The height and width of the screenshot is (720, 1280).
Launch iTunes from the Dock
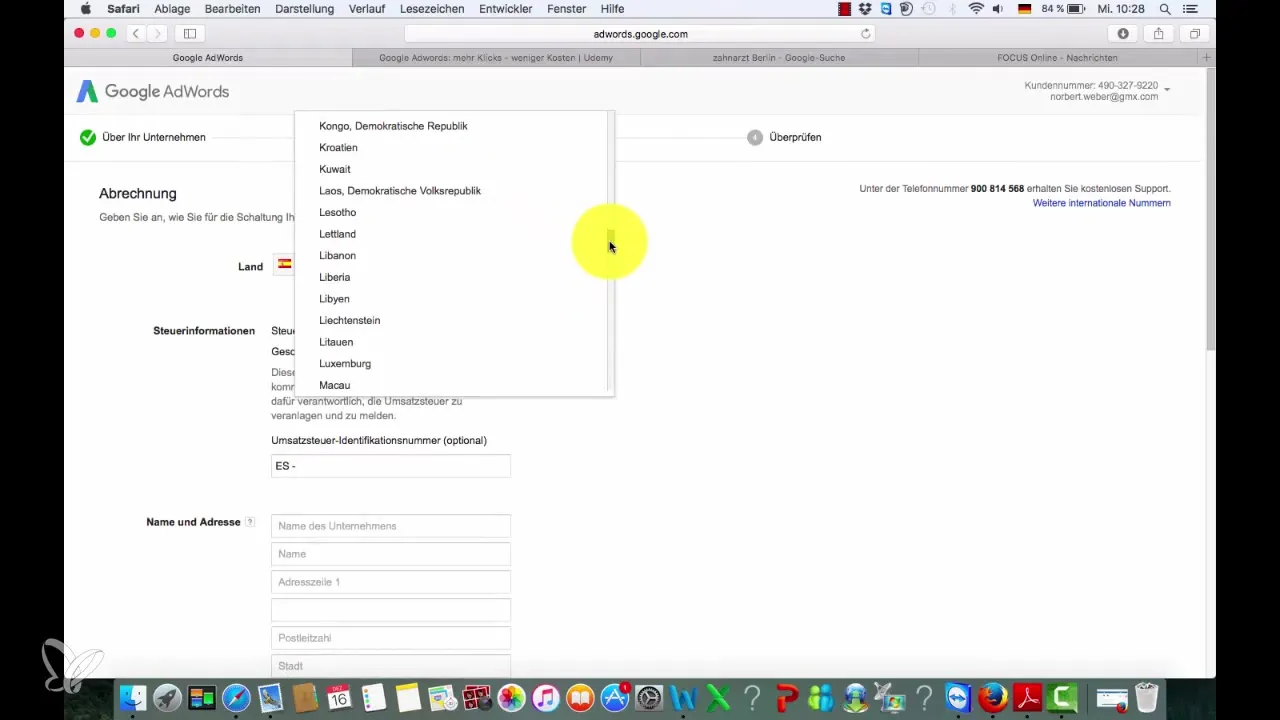[x=545, y=697]
